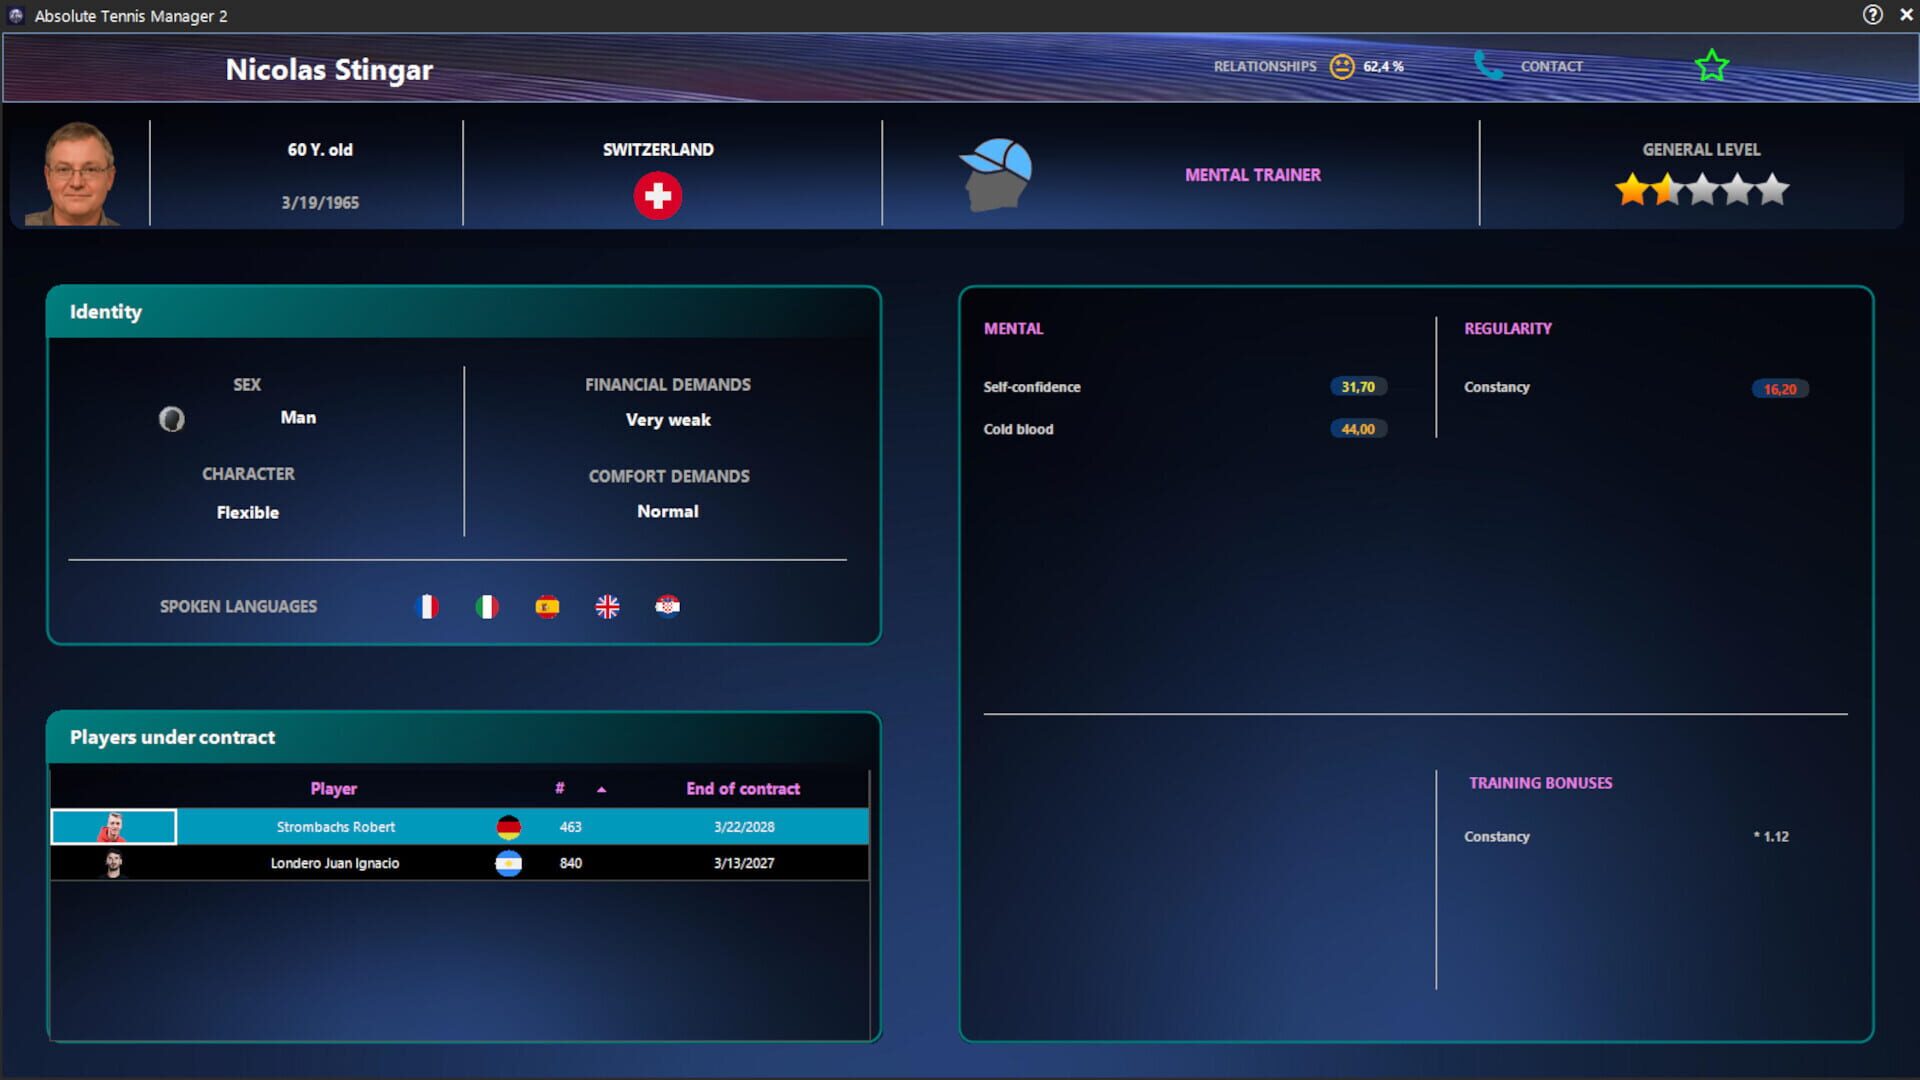1920x1080 pixels.
Task: Select the Italian flag spoken language icon
Action: 487,606
